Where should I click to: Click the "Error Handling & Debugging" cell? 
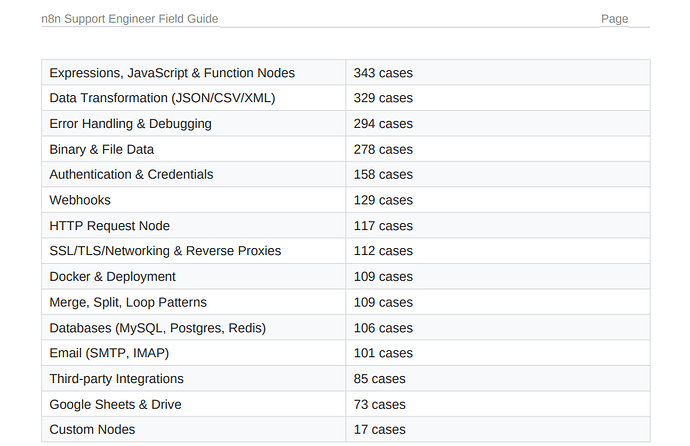pyautogui.click(x=130, y=124)
